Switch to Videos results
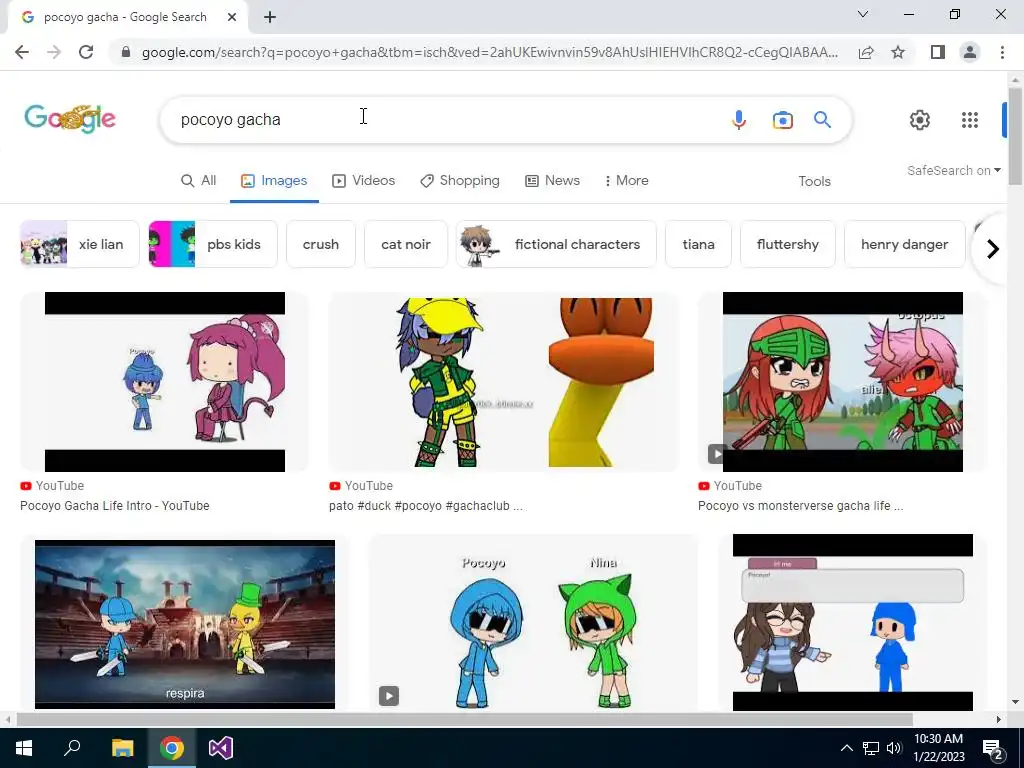The height and width of the screenshot is (768, 1024). [x=364, y=181]
